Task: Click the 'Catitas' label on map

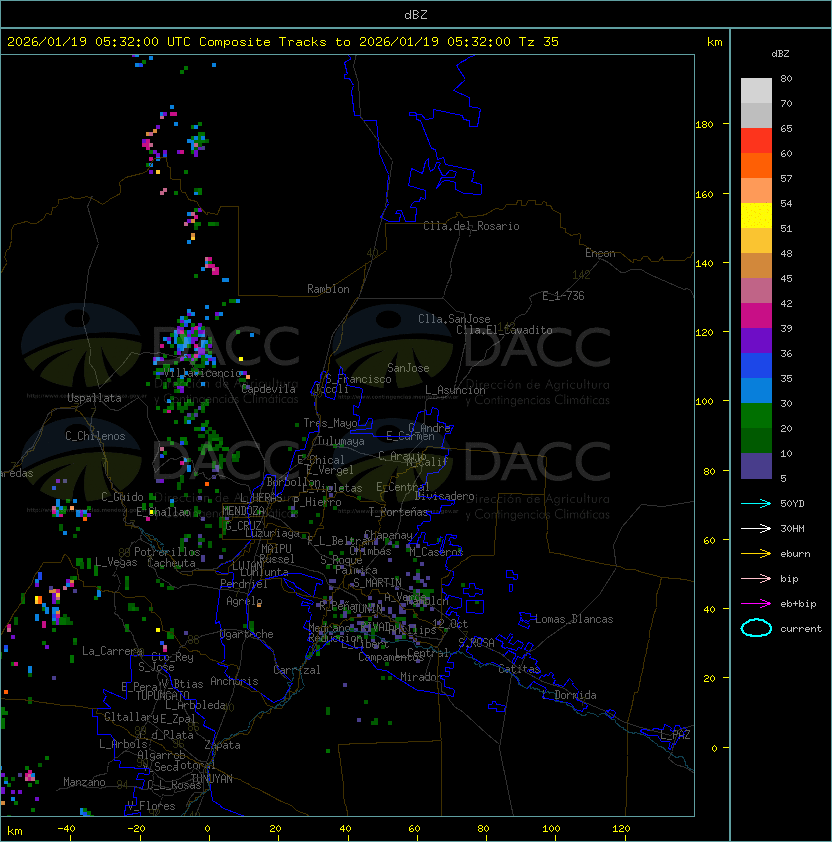Action: 519,669
